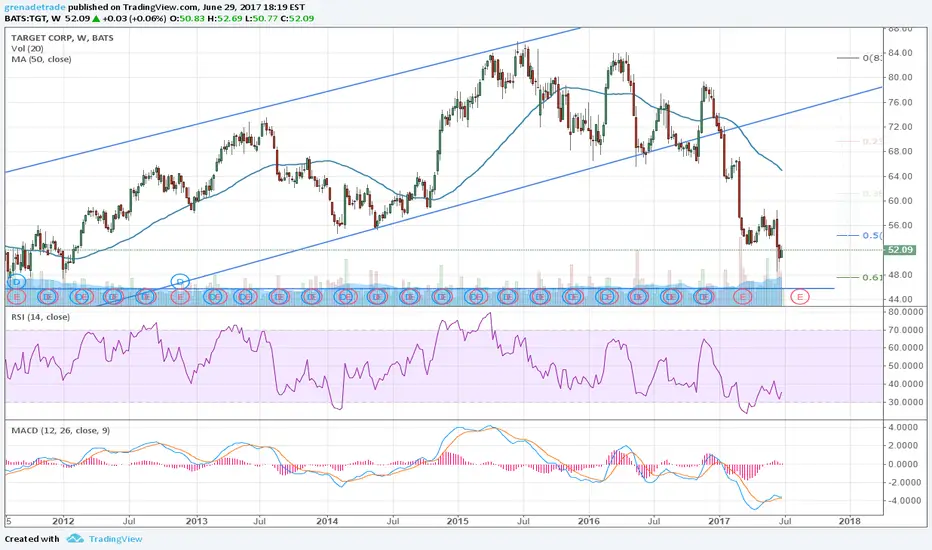This screenshot has width=932, height=550.
Task: Click the O:50.83 open value in header
Action: [187, 18]
